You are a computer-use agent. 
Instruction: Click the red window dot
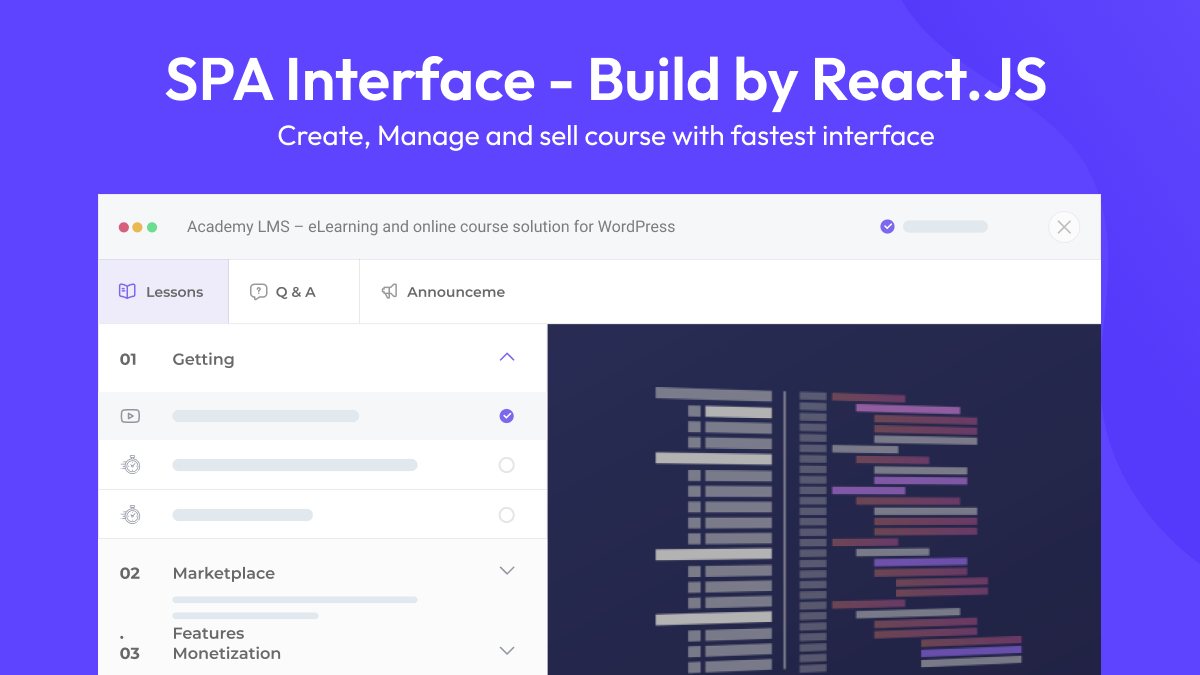point(124,227)
